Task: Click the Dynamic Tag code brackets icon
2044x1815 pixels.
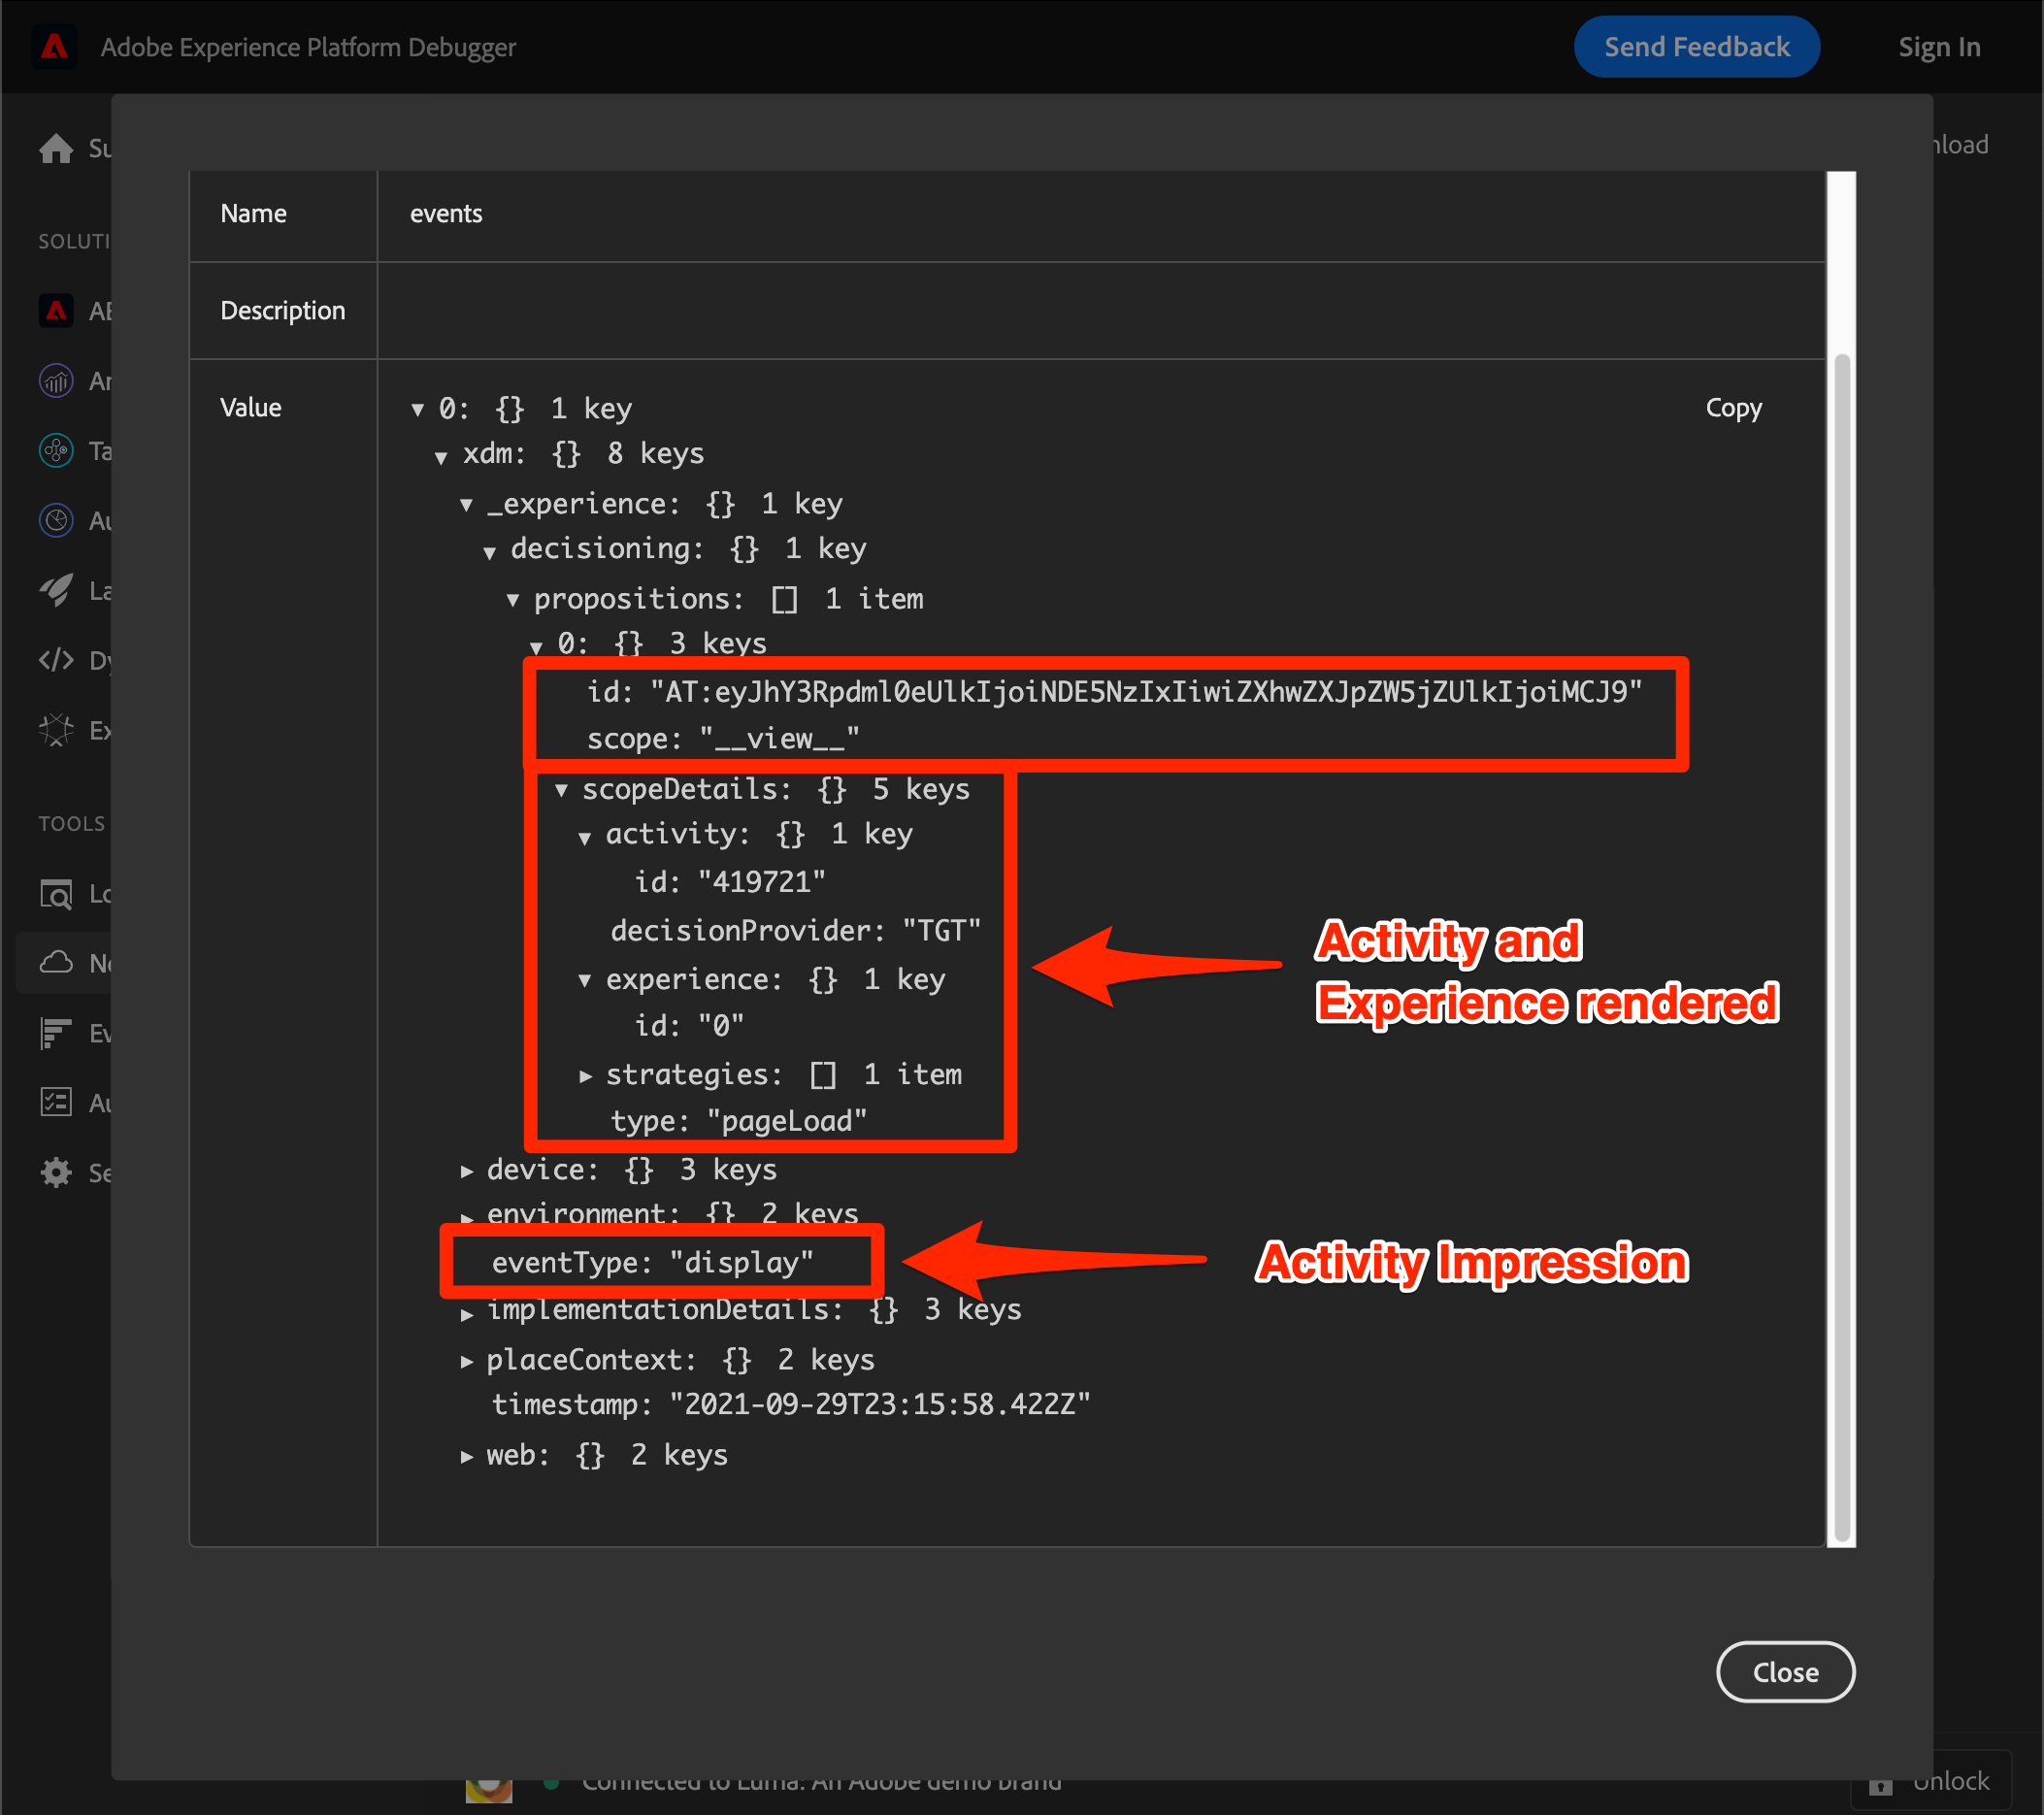Action: (56, 660)
